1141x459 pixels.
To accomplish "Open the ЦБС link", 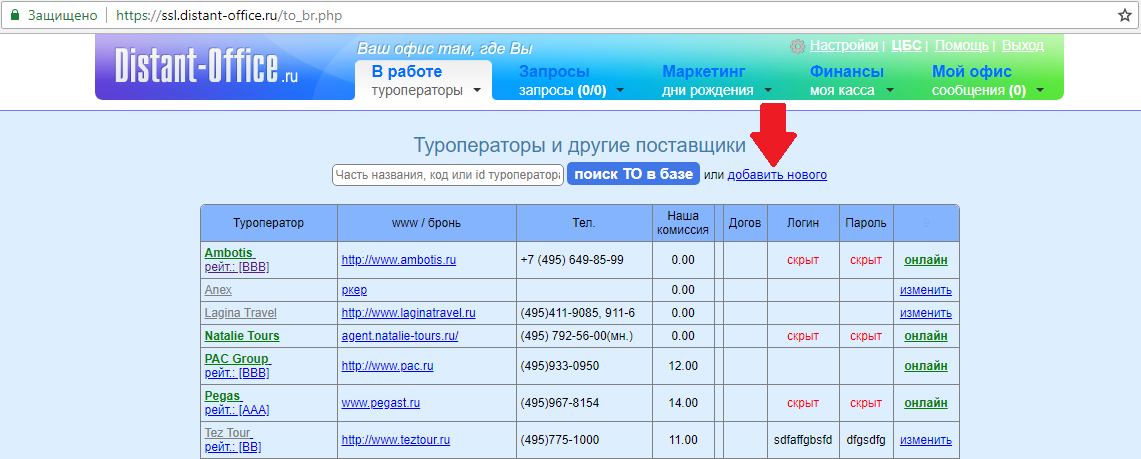I will tap(906, 45).
